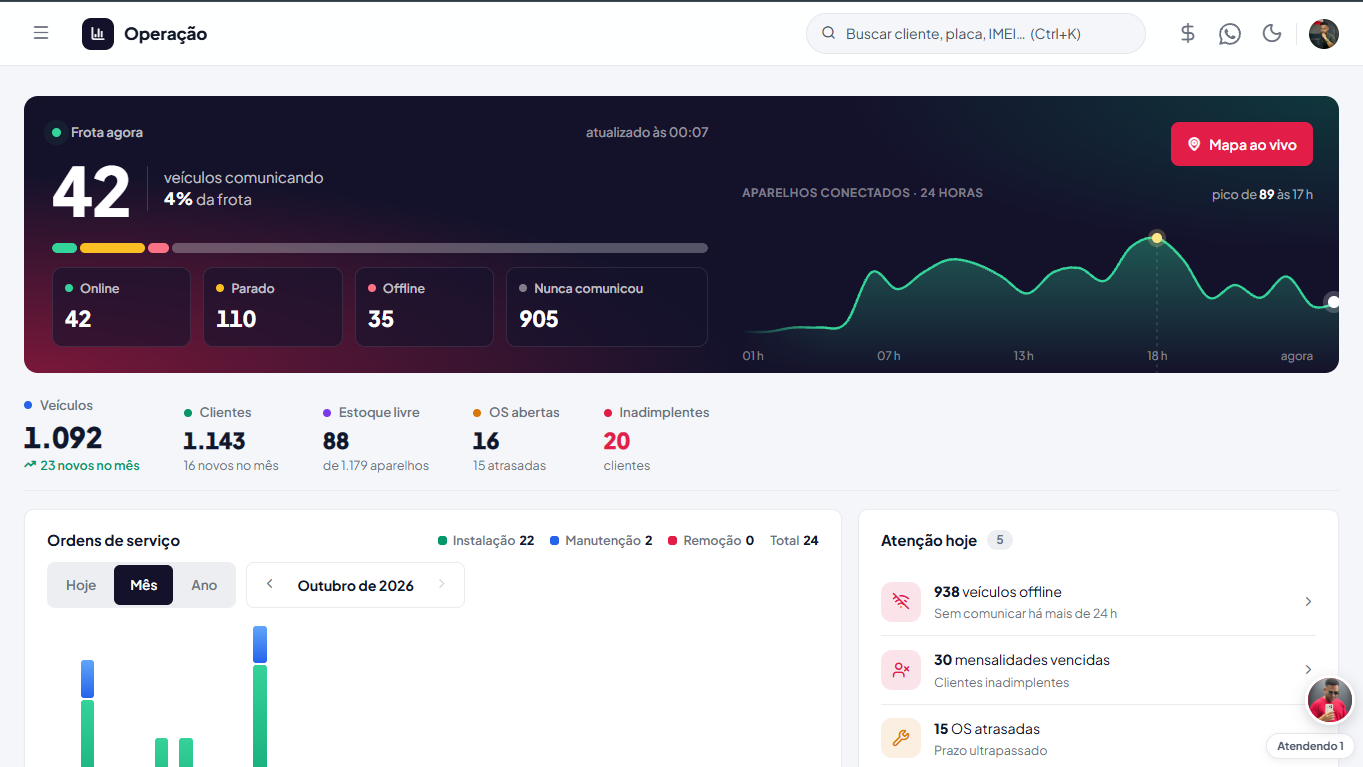Toggle Instalação legend in chart
Viewport: 1363px width, 767px height.
[x=486, y=540]
